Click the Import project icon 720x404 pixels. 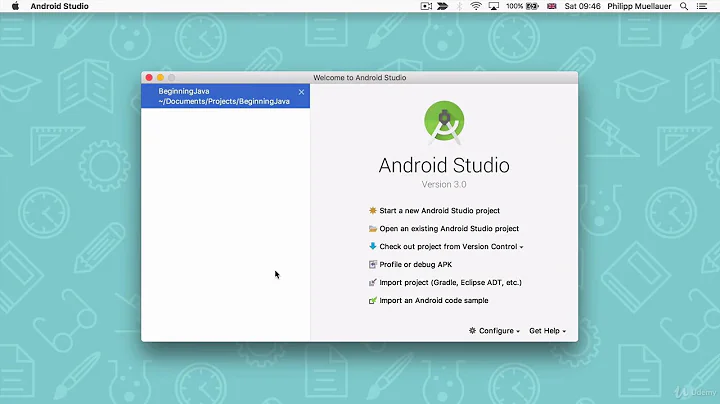(373, 282)
